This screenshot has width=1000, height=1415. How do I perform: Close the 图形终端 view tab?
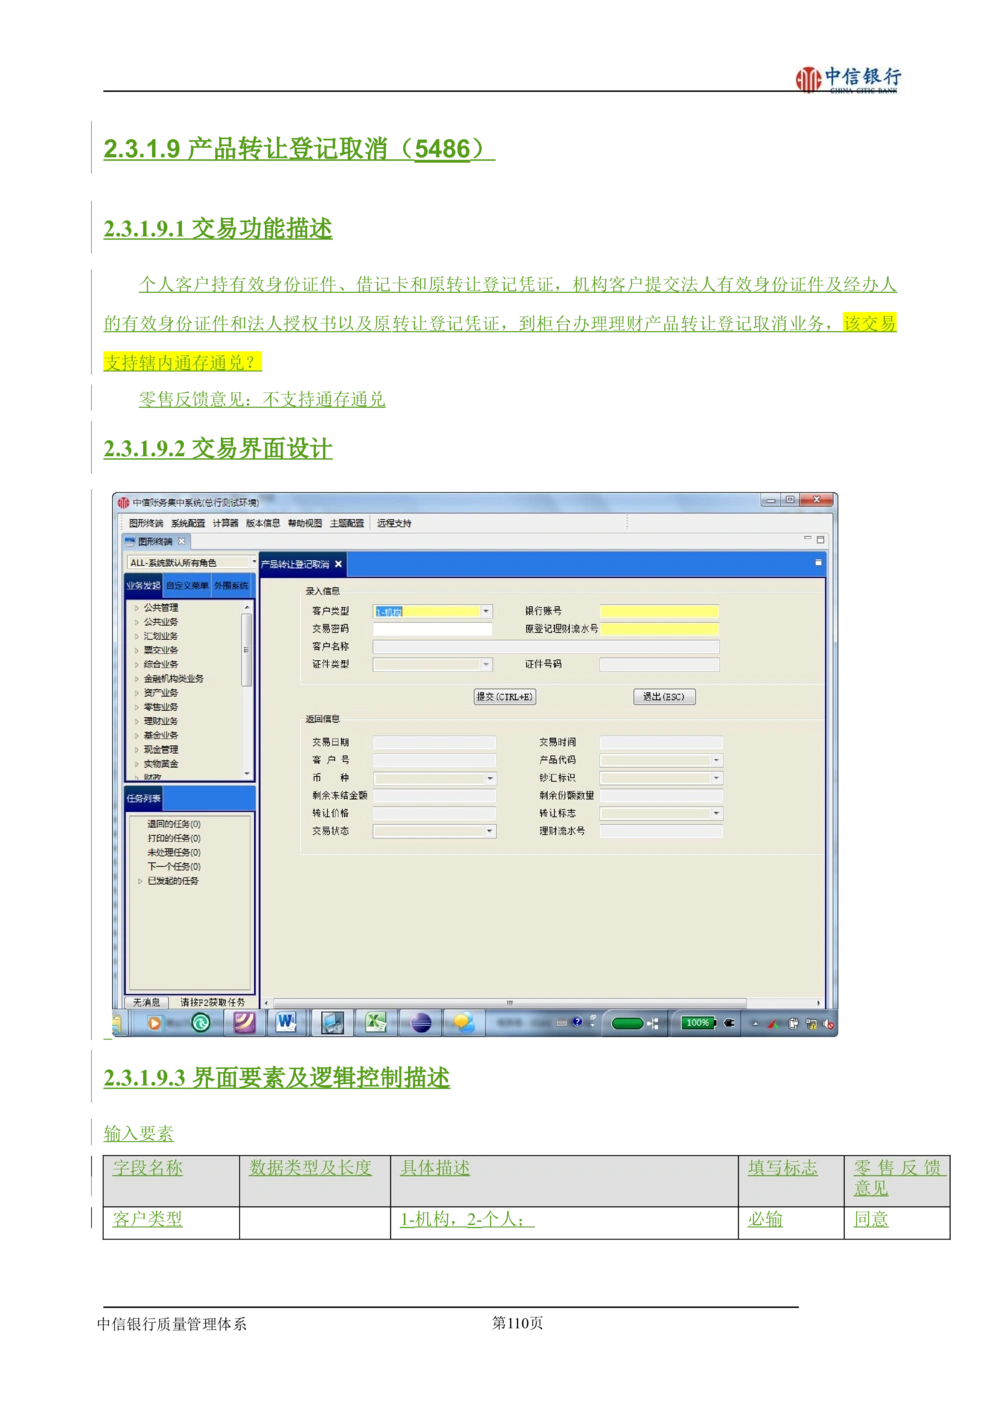click(x=182, y=541)
